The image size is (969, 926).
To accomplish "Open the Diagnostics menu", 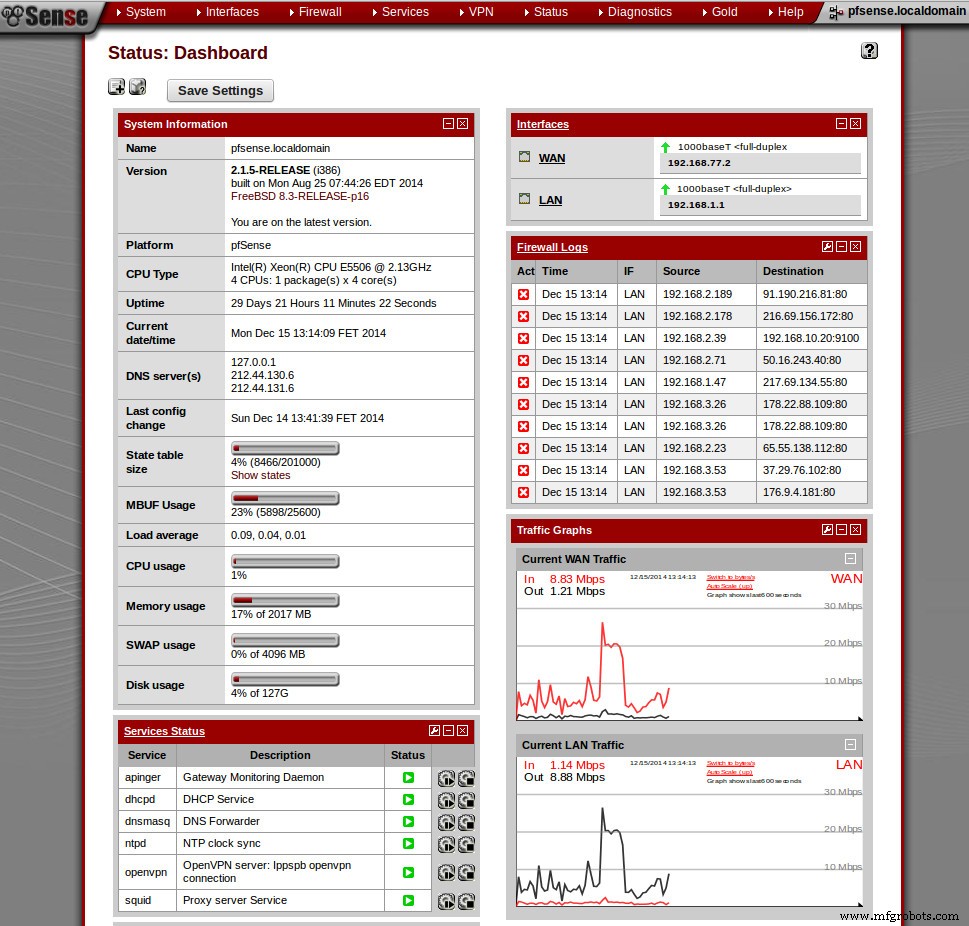I will pos(639,12).
